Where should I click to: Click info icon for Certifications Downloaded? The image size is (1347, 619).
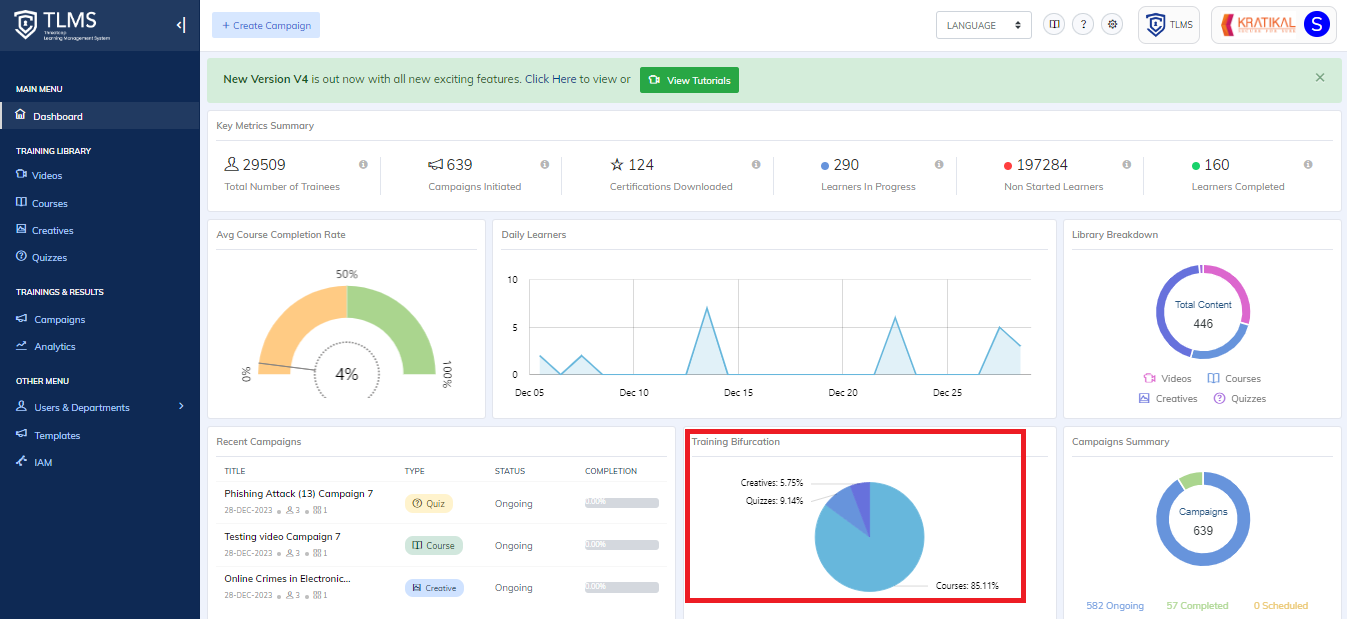pyautogui.click(x=756, y=165)
